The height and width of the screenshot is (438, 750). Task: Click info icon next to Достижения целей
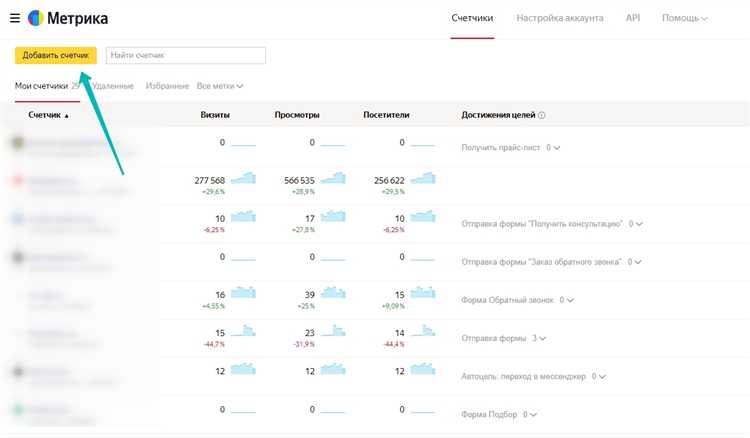[x=541, y=115]
